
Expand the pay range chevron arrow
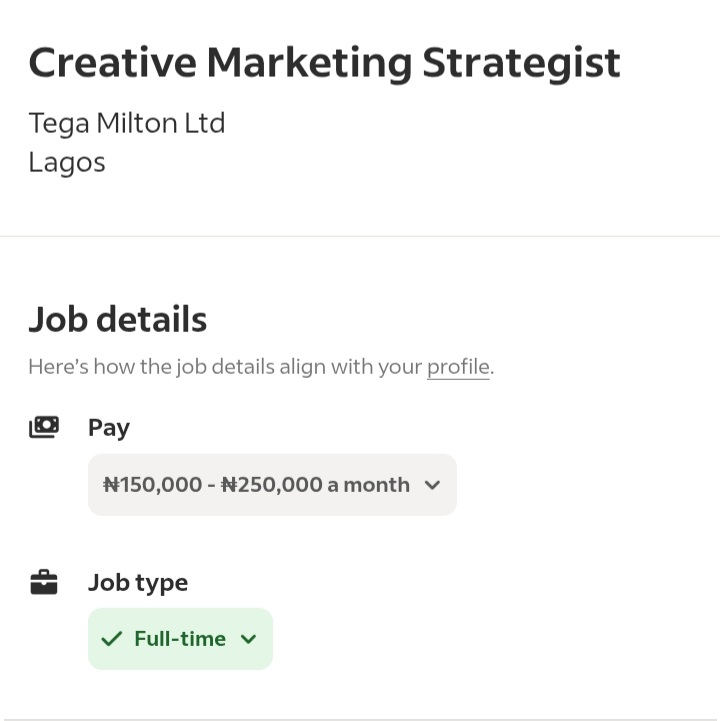432,485
